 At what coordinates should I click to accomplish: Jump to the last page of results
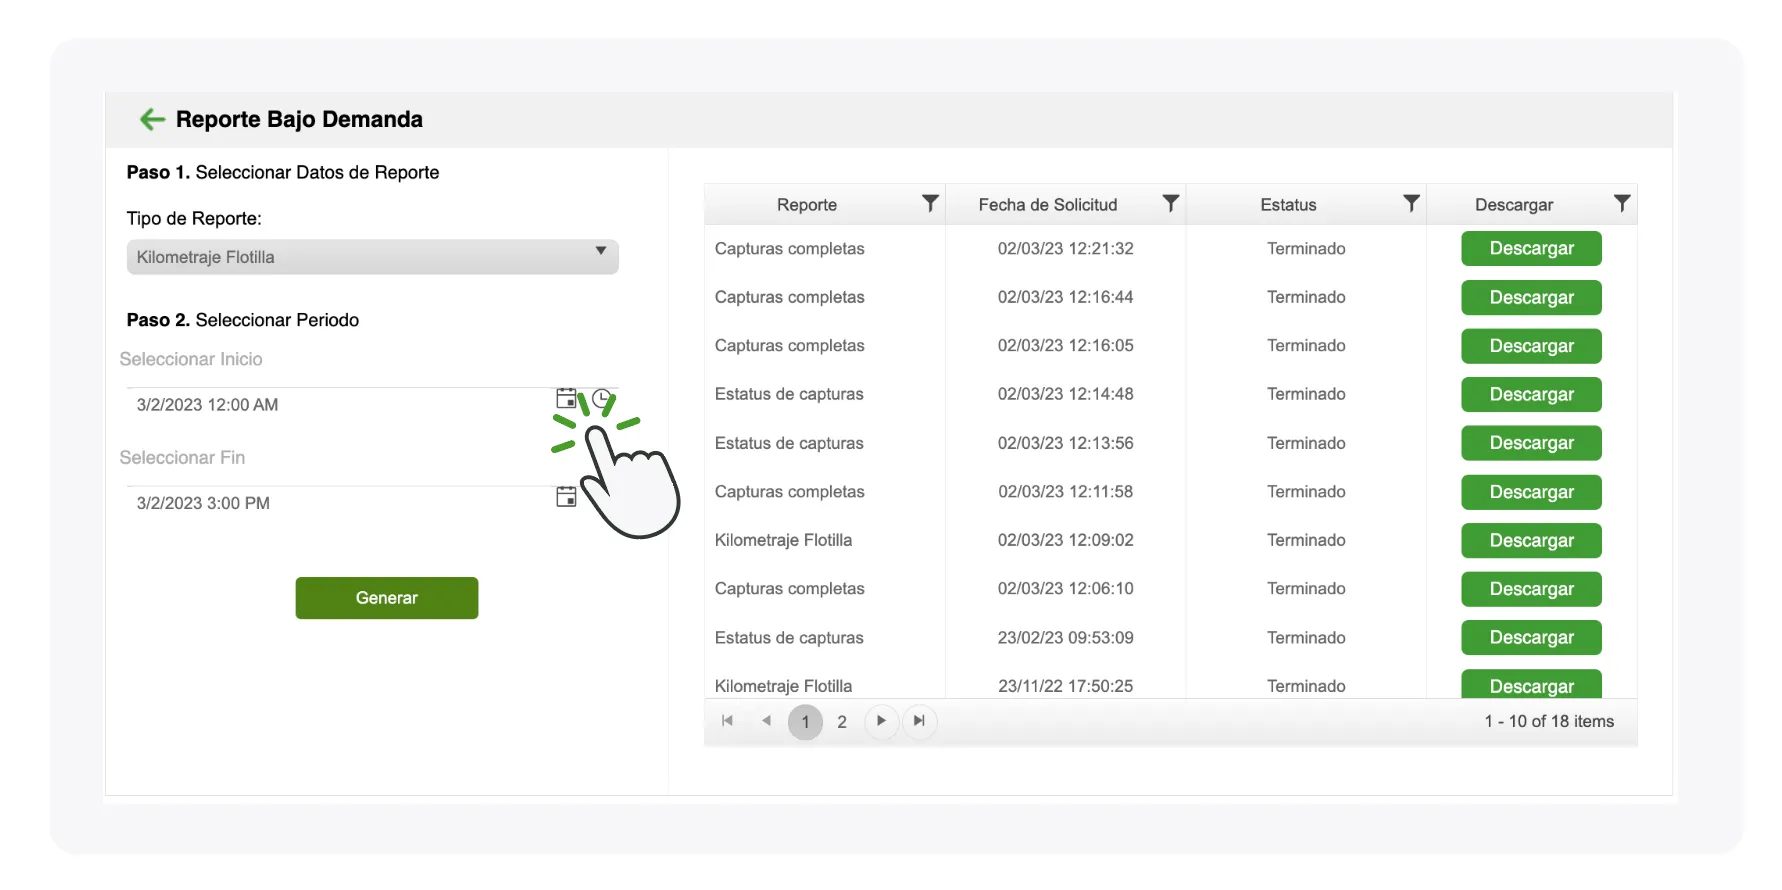(919, 721)
